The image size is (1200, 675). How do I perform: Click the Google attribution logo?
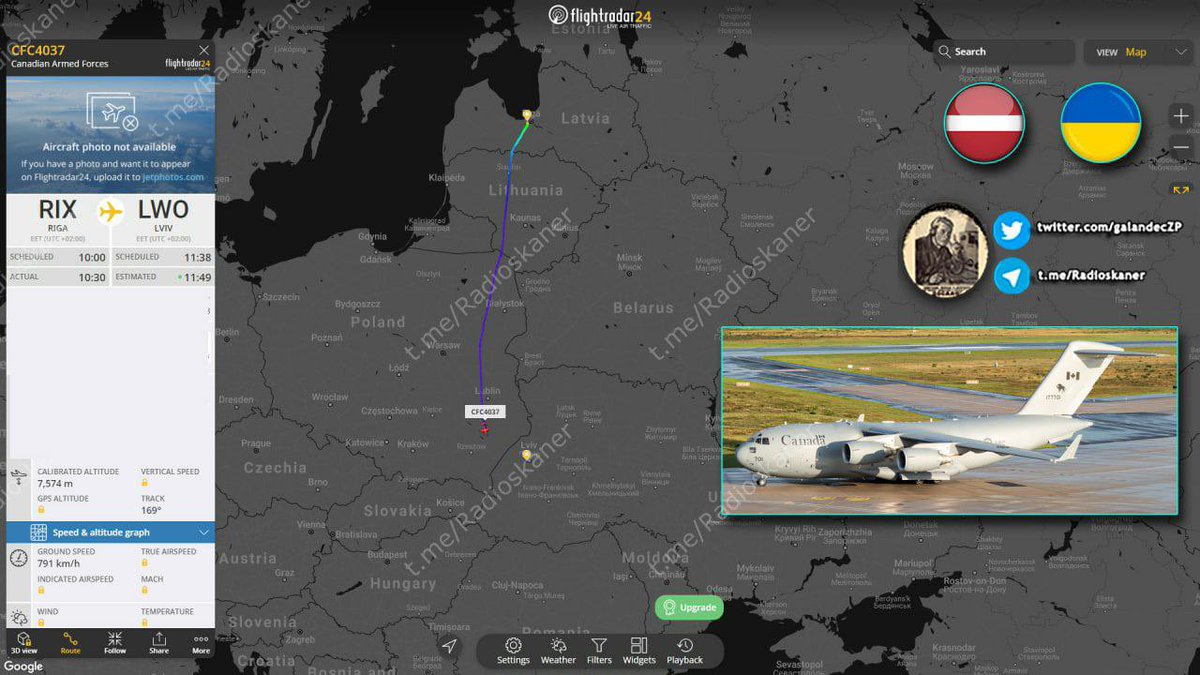(x=23, y=667)
